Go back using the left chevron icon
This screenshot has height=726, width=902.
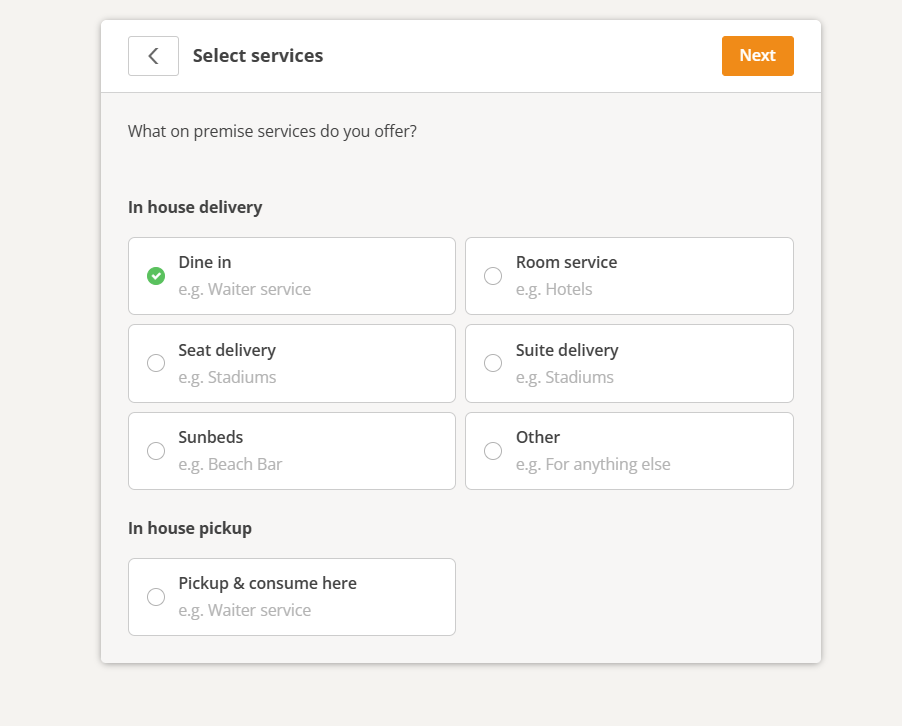pyautogui.click(x=153, y=56)
